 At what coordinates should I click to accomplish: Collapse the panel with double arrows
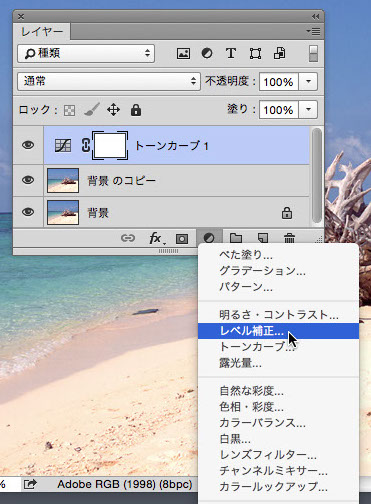[315, 16]
